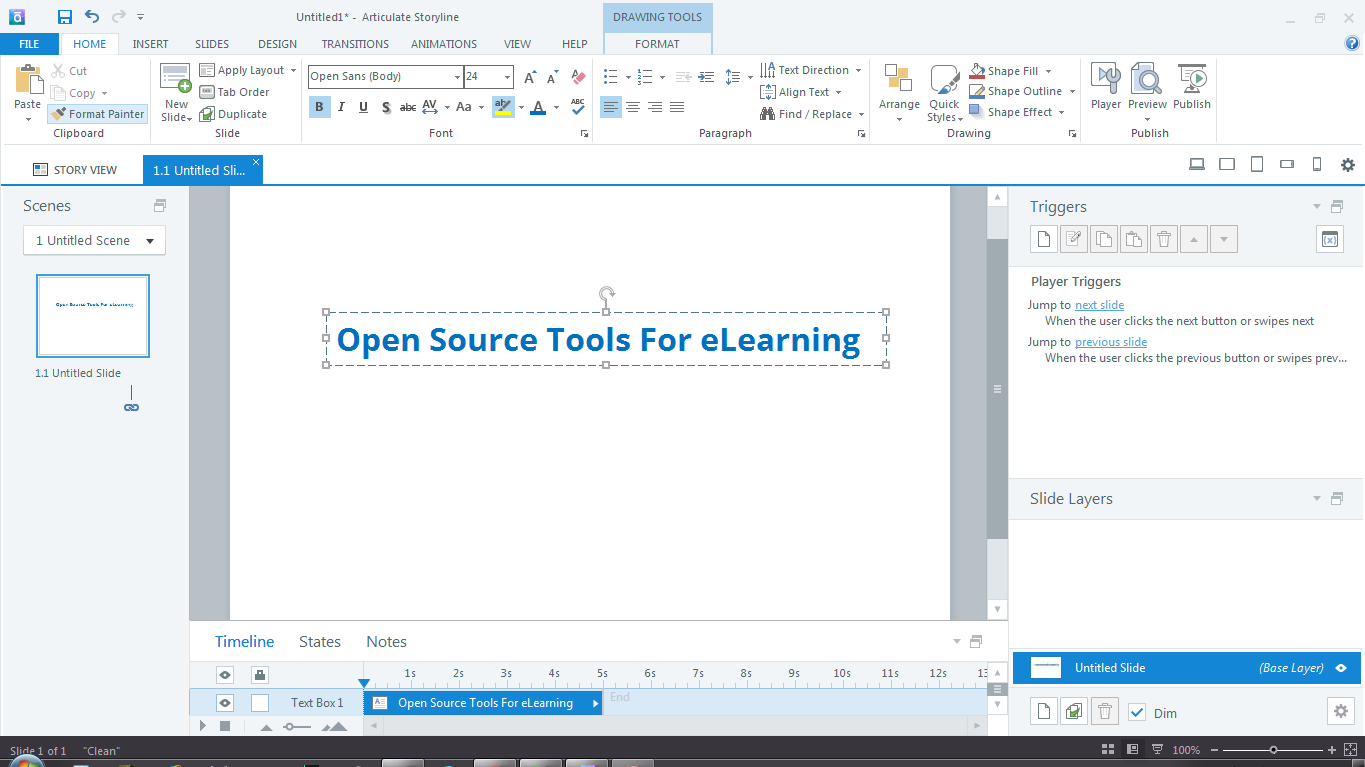This screenshot has width=1365, height=767.
Task: Lock Text Box 1 with its lock checkbox
Action: click(x=260, y=703)
